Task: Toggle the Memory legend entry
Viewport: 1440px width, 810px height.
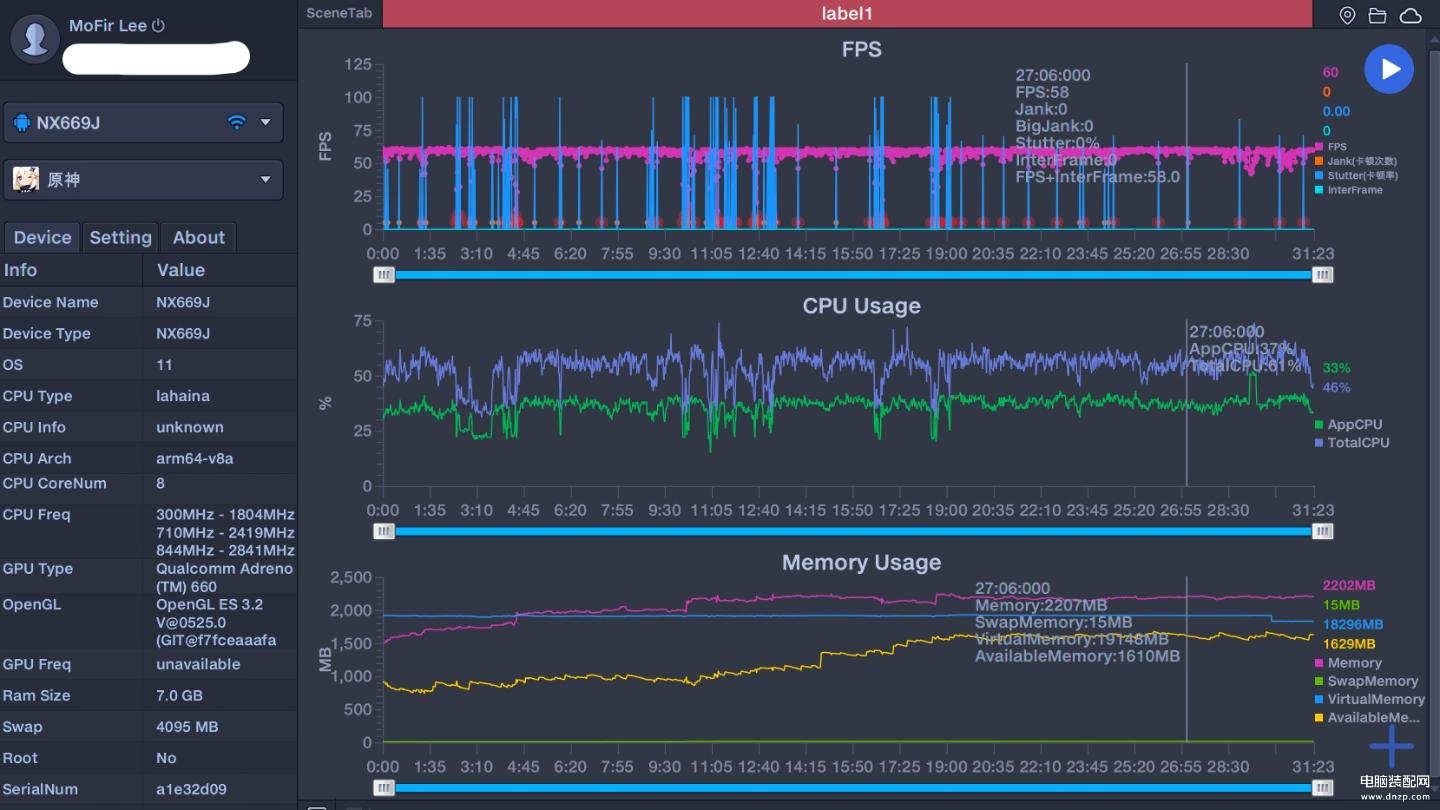Action: click(x=1348, y=663)
